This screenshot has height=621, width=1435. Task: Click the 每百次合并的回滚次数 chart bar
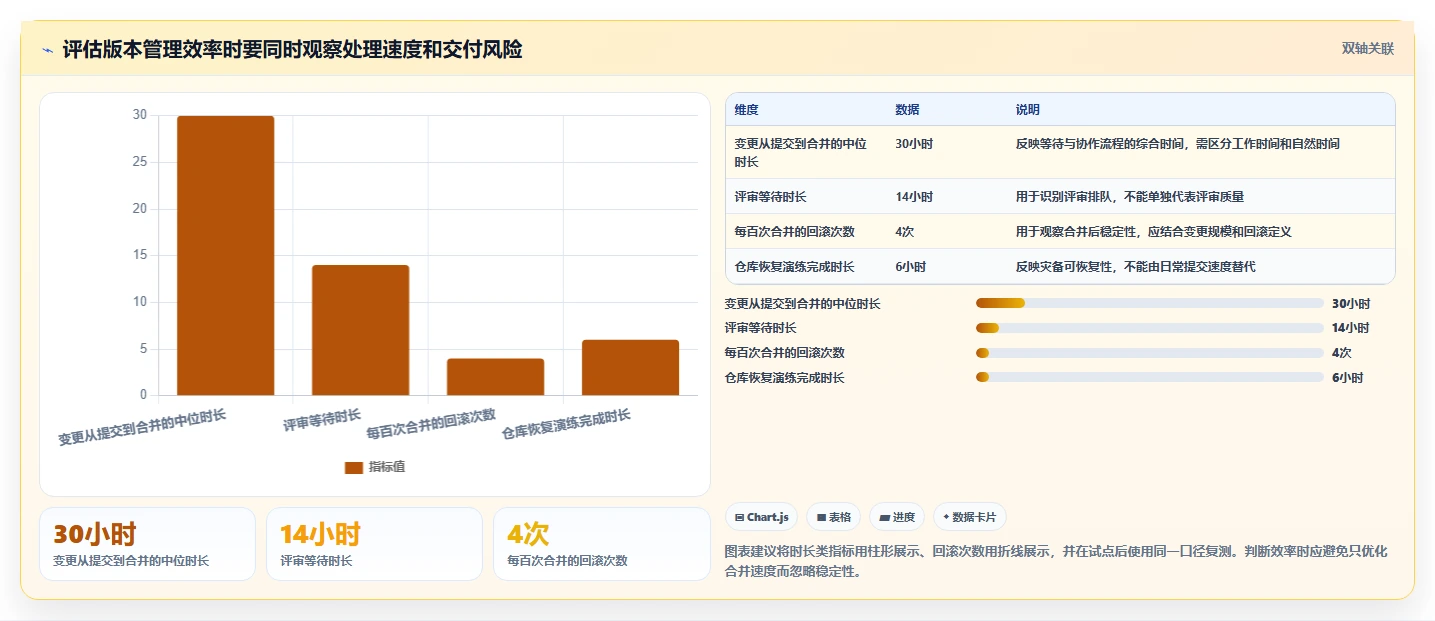click(495, 377)
